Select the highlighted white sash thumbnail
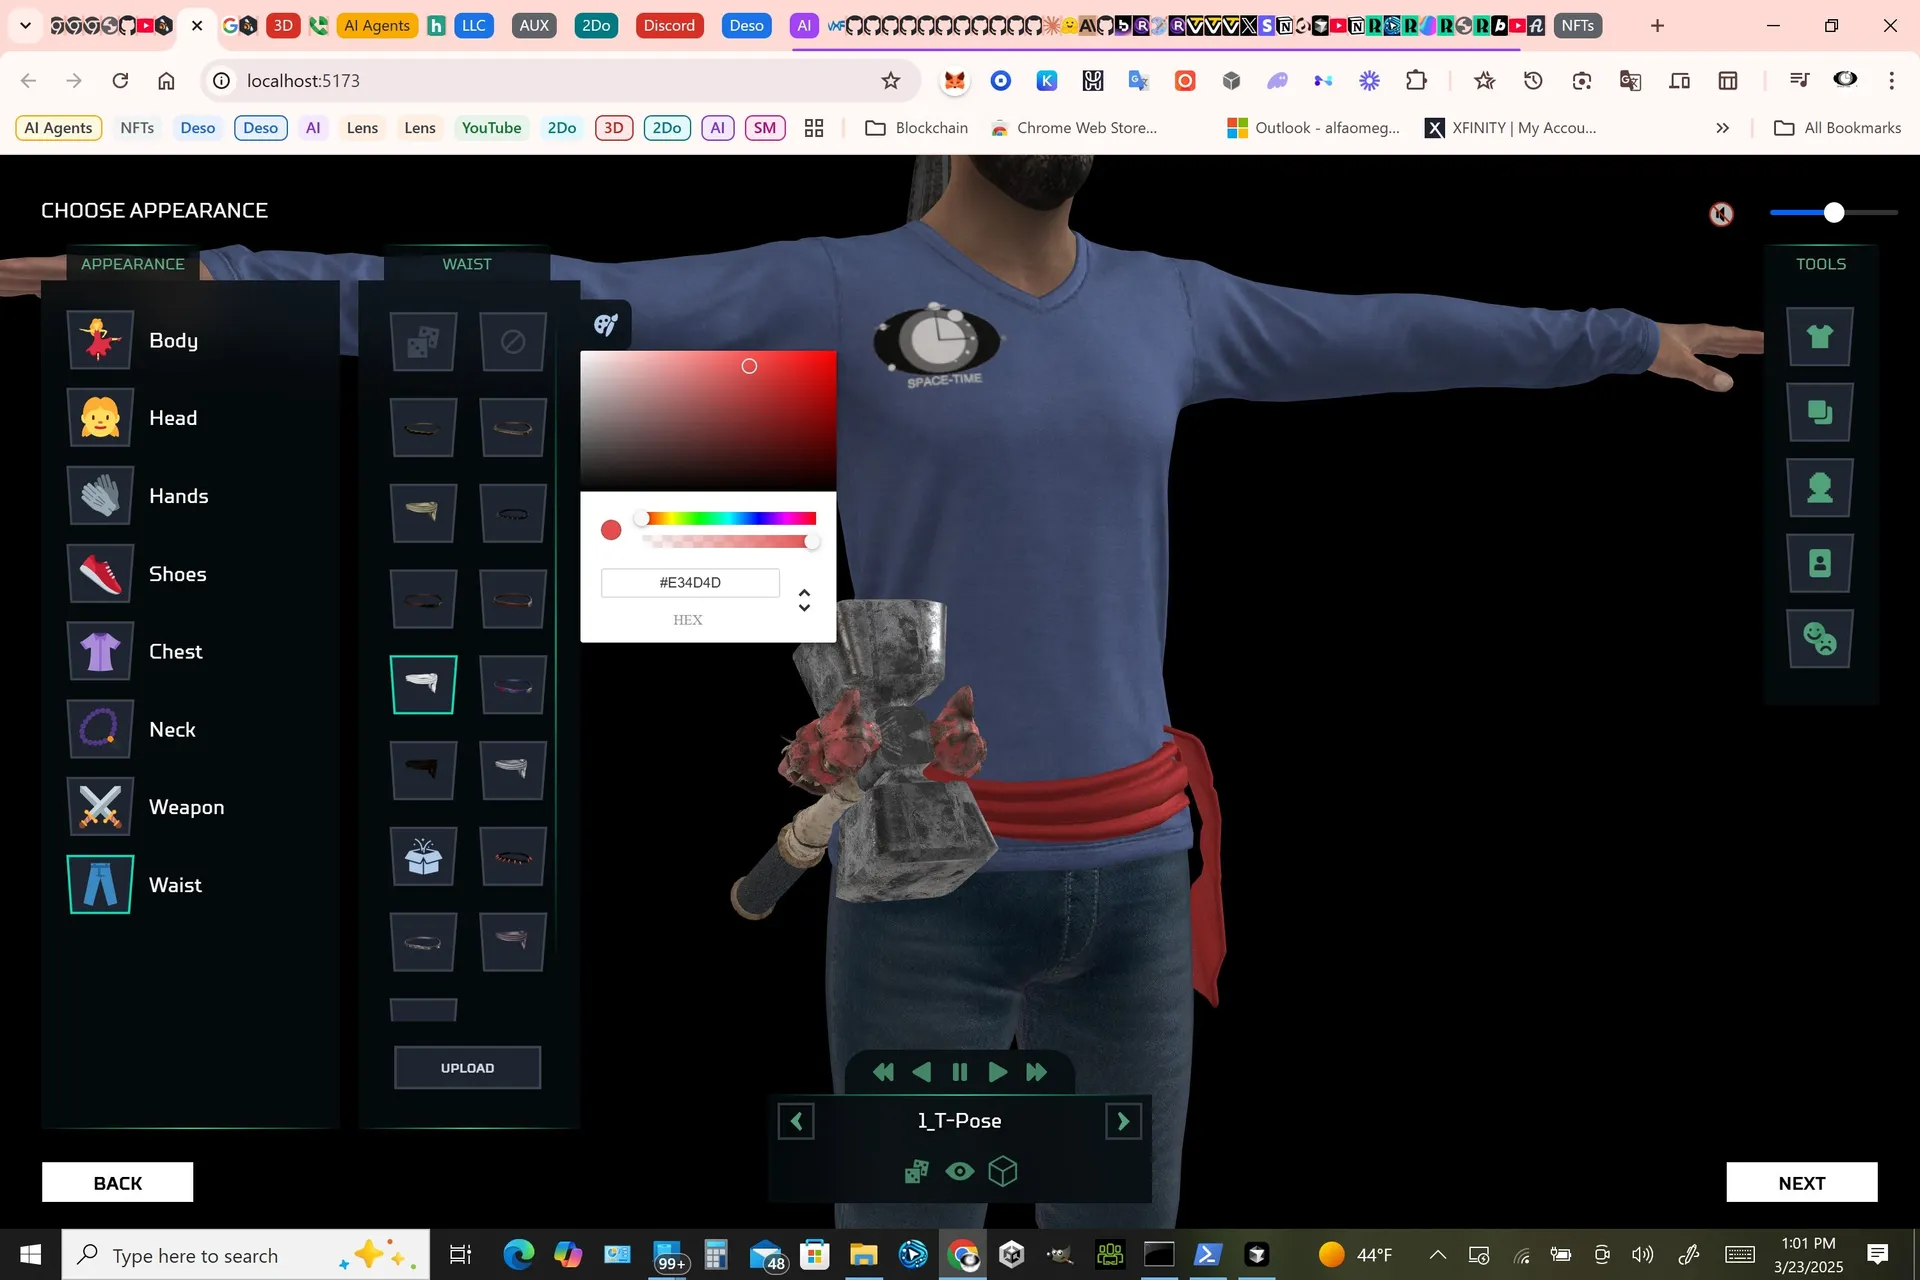 [x=423, y=684]
